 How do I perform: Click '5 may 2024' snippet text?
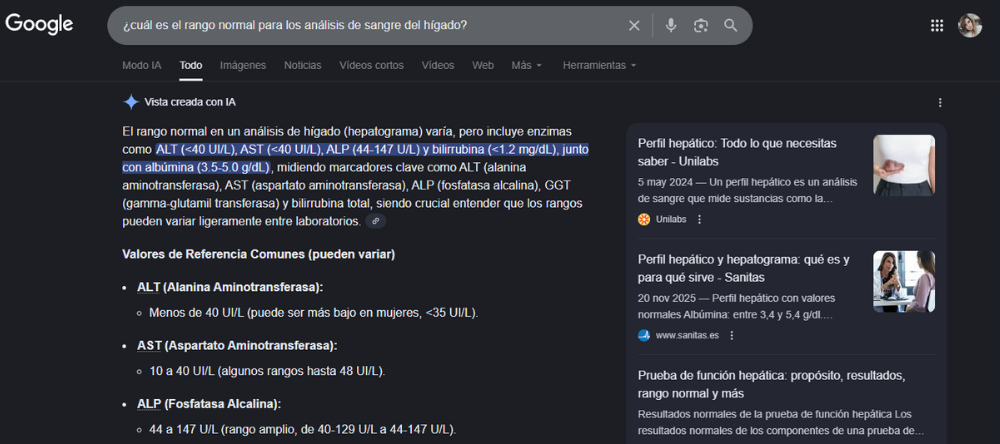pyautogui.click(x=747, y=190)
